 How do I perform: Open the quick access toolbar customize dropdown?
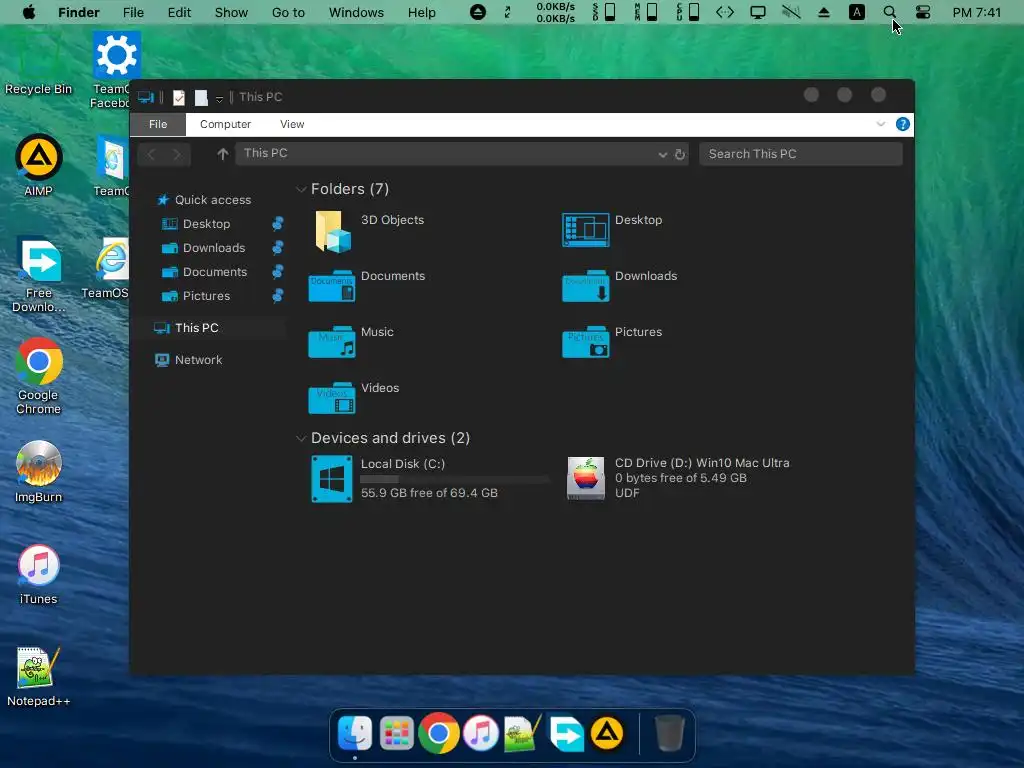coord(219,99)
